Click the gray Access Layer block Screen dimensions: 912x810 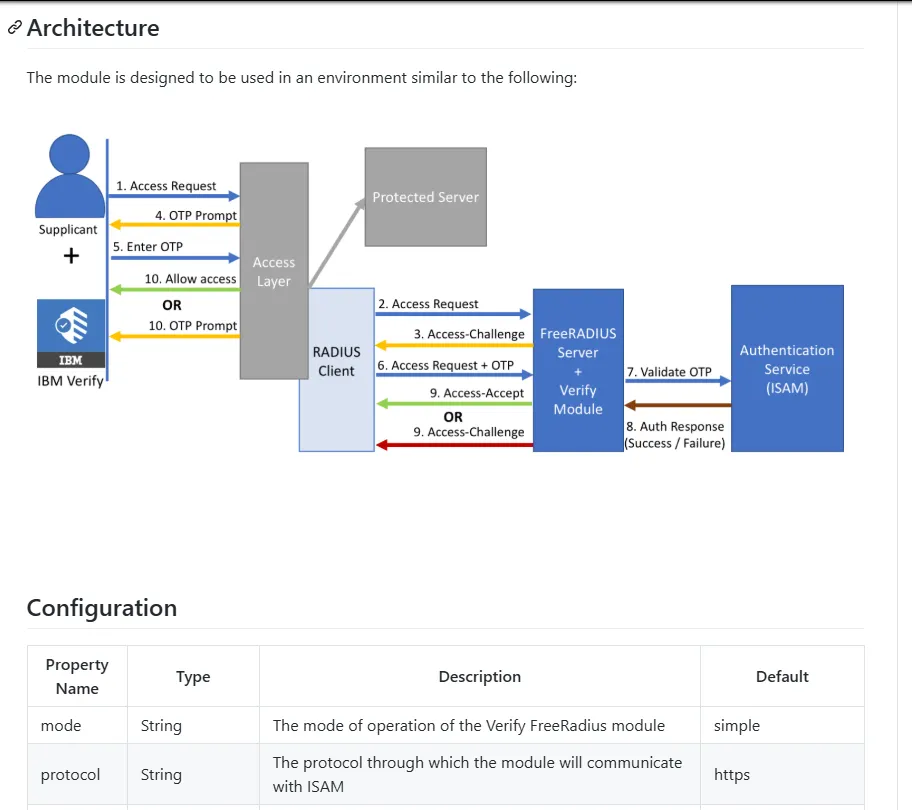click(274, 271)
